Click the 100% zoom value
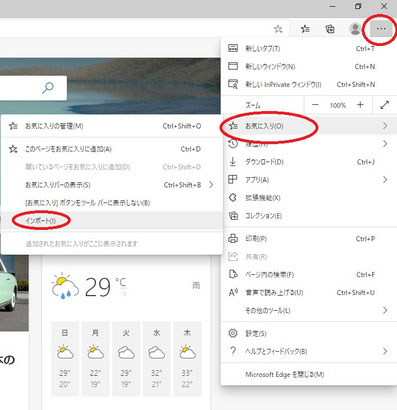This screenshot has height=410, width=397. pyautogui.click(x=338, y=105)
